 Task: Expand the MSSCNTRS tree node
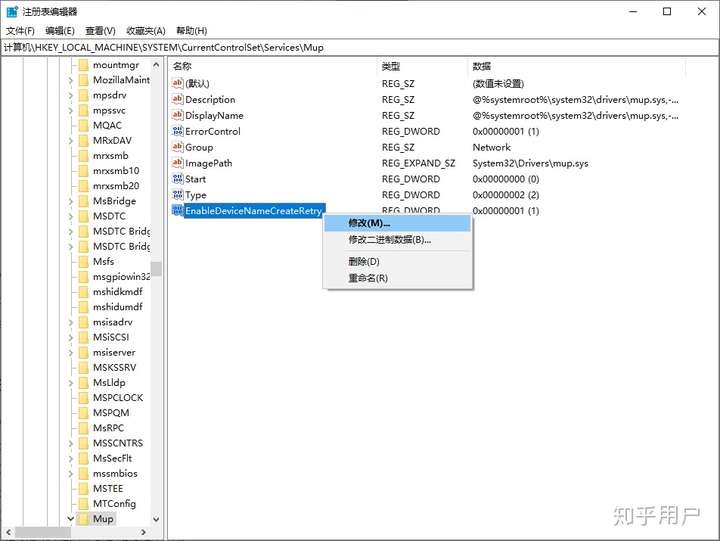(71, 444)
